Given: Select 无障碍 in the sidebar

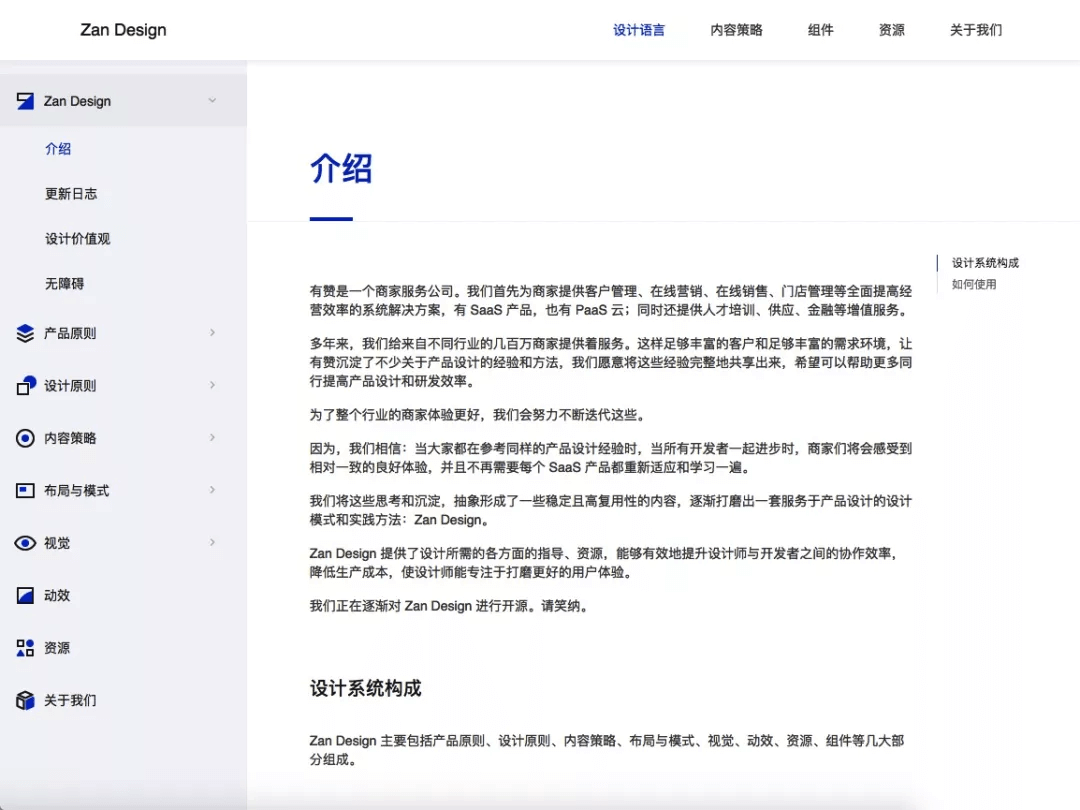Looking at the screenshot, I should [x=64, y=284].
